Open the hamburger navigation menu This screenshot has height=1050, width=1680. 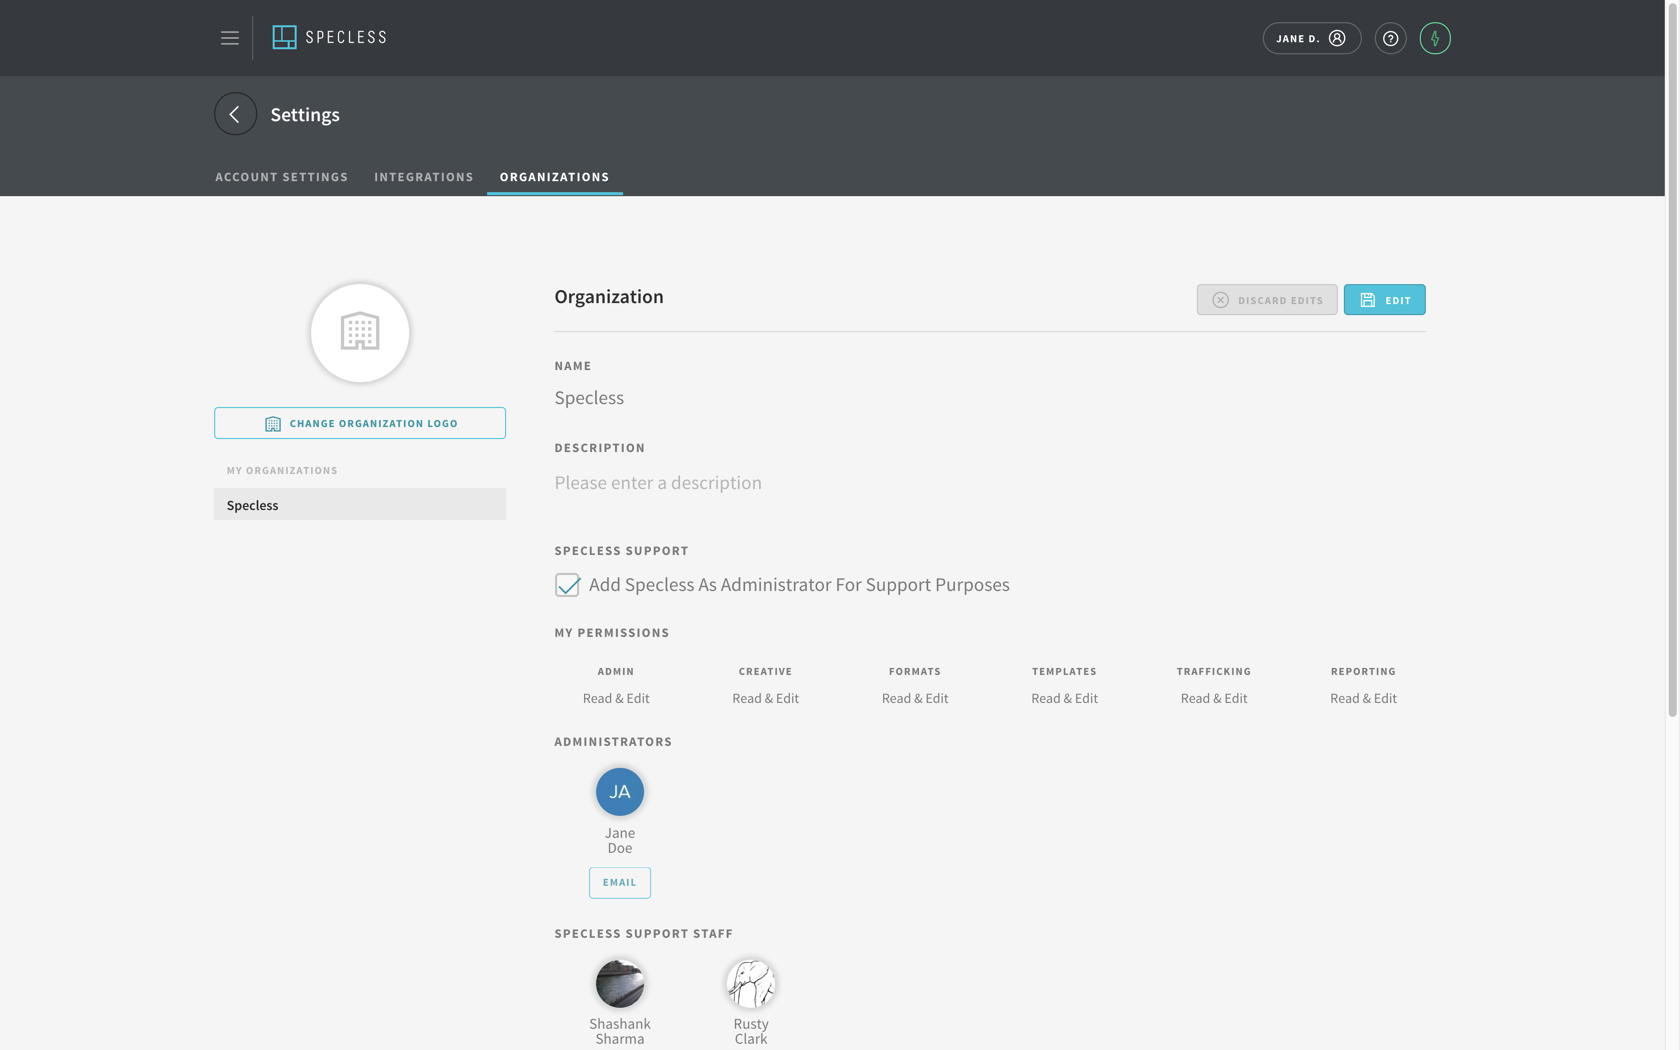click(x=229, y=38)
